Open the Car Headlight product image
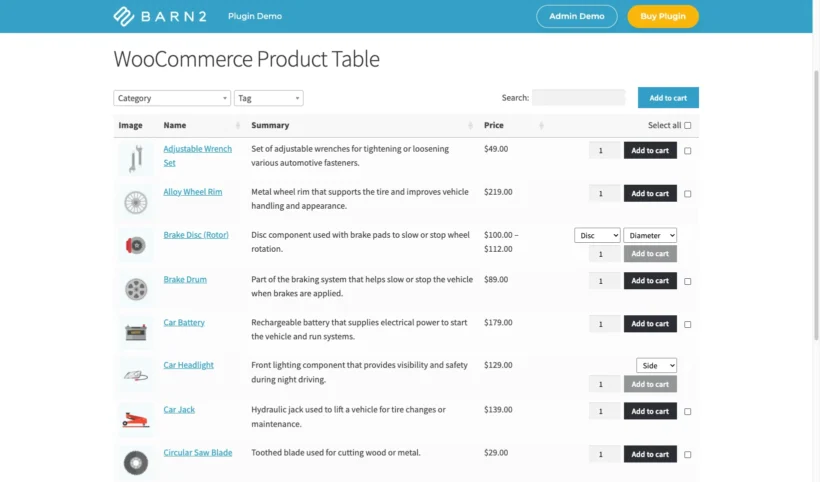This screenshot has height=482, width=820. 135,375
